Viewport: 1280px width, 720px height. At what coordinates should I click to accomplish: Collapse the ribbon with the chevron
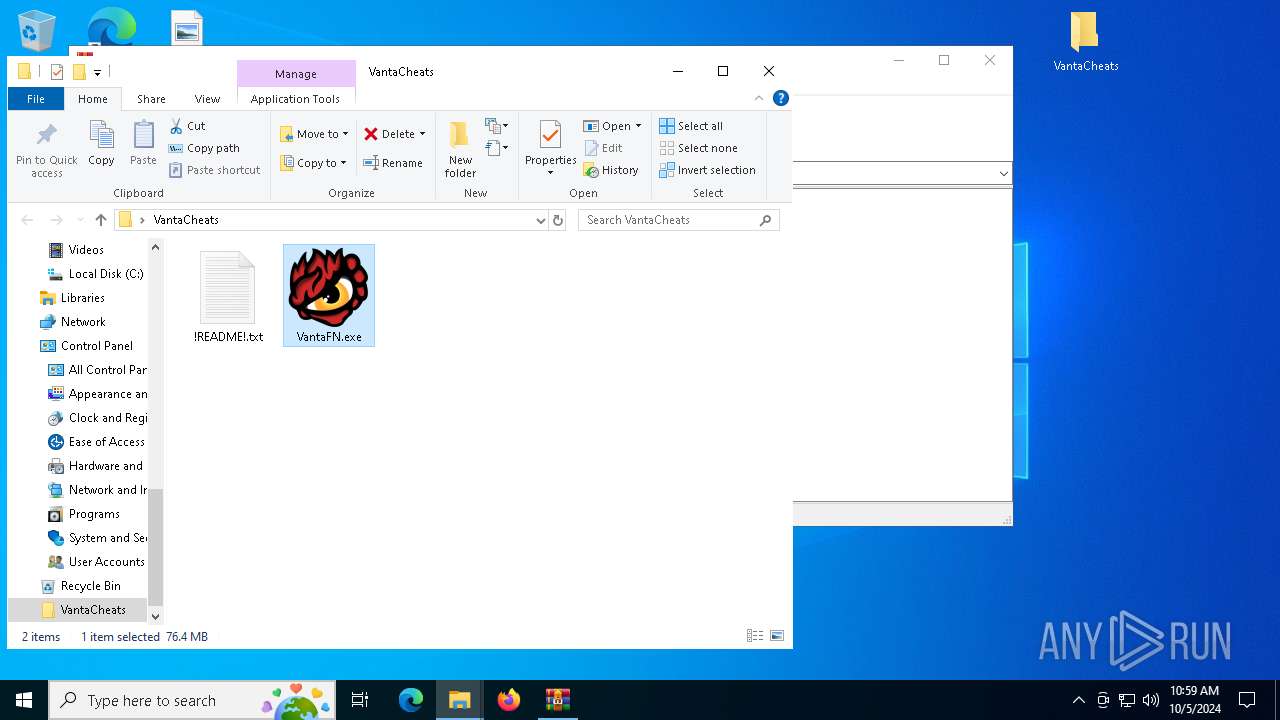coord(759,98)
